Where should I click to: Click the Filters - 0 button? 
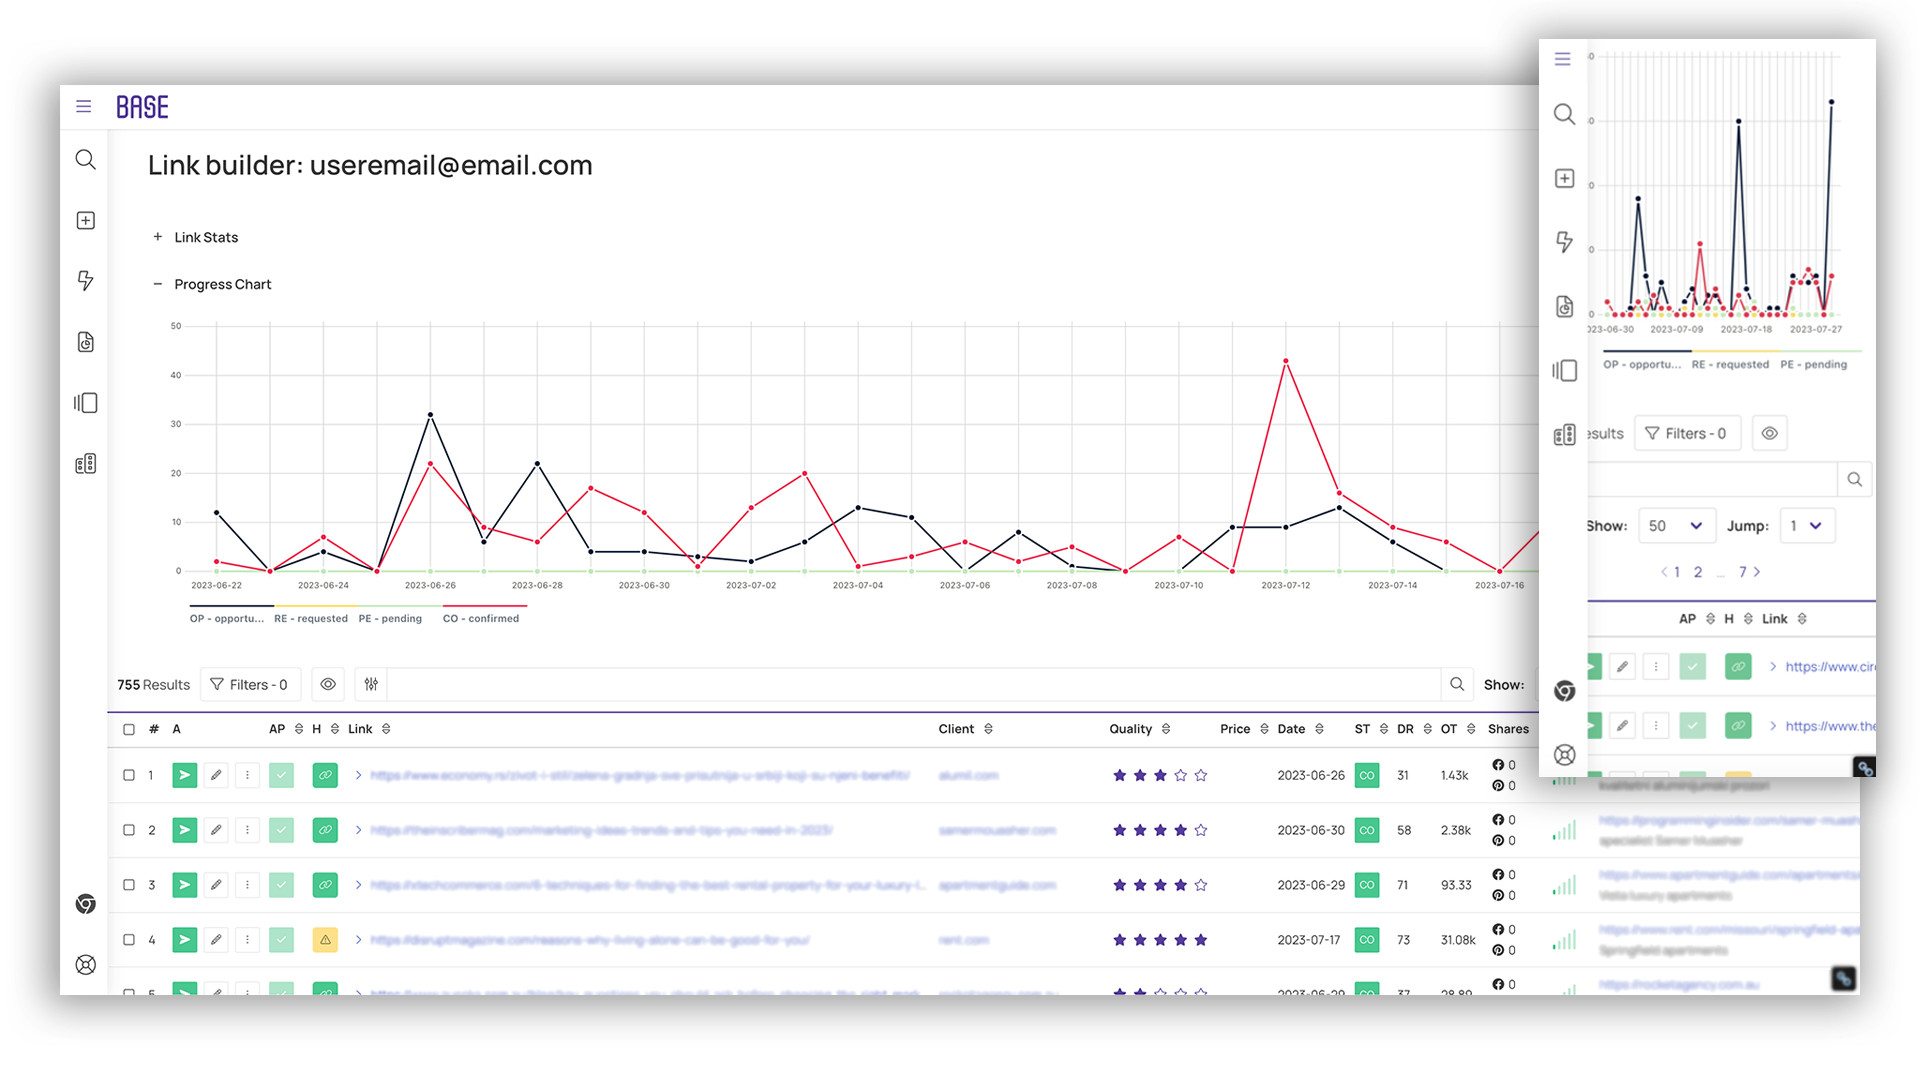tap(250, 684)
